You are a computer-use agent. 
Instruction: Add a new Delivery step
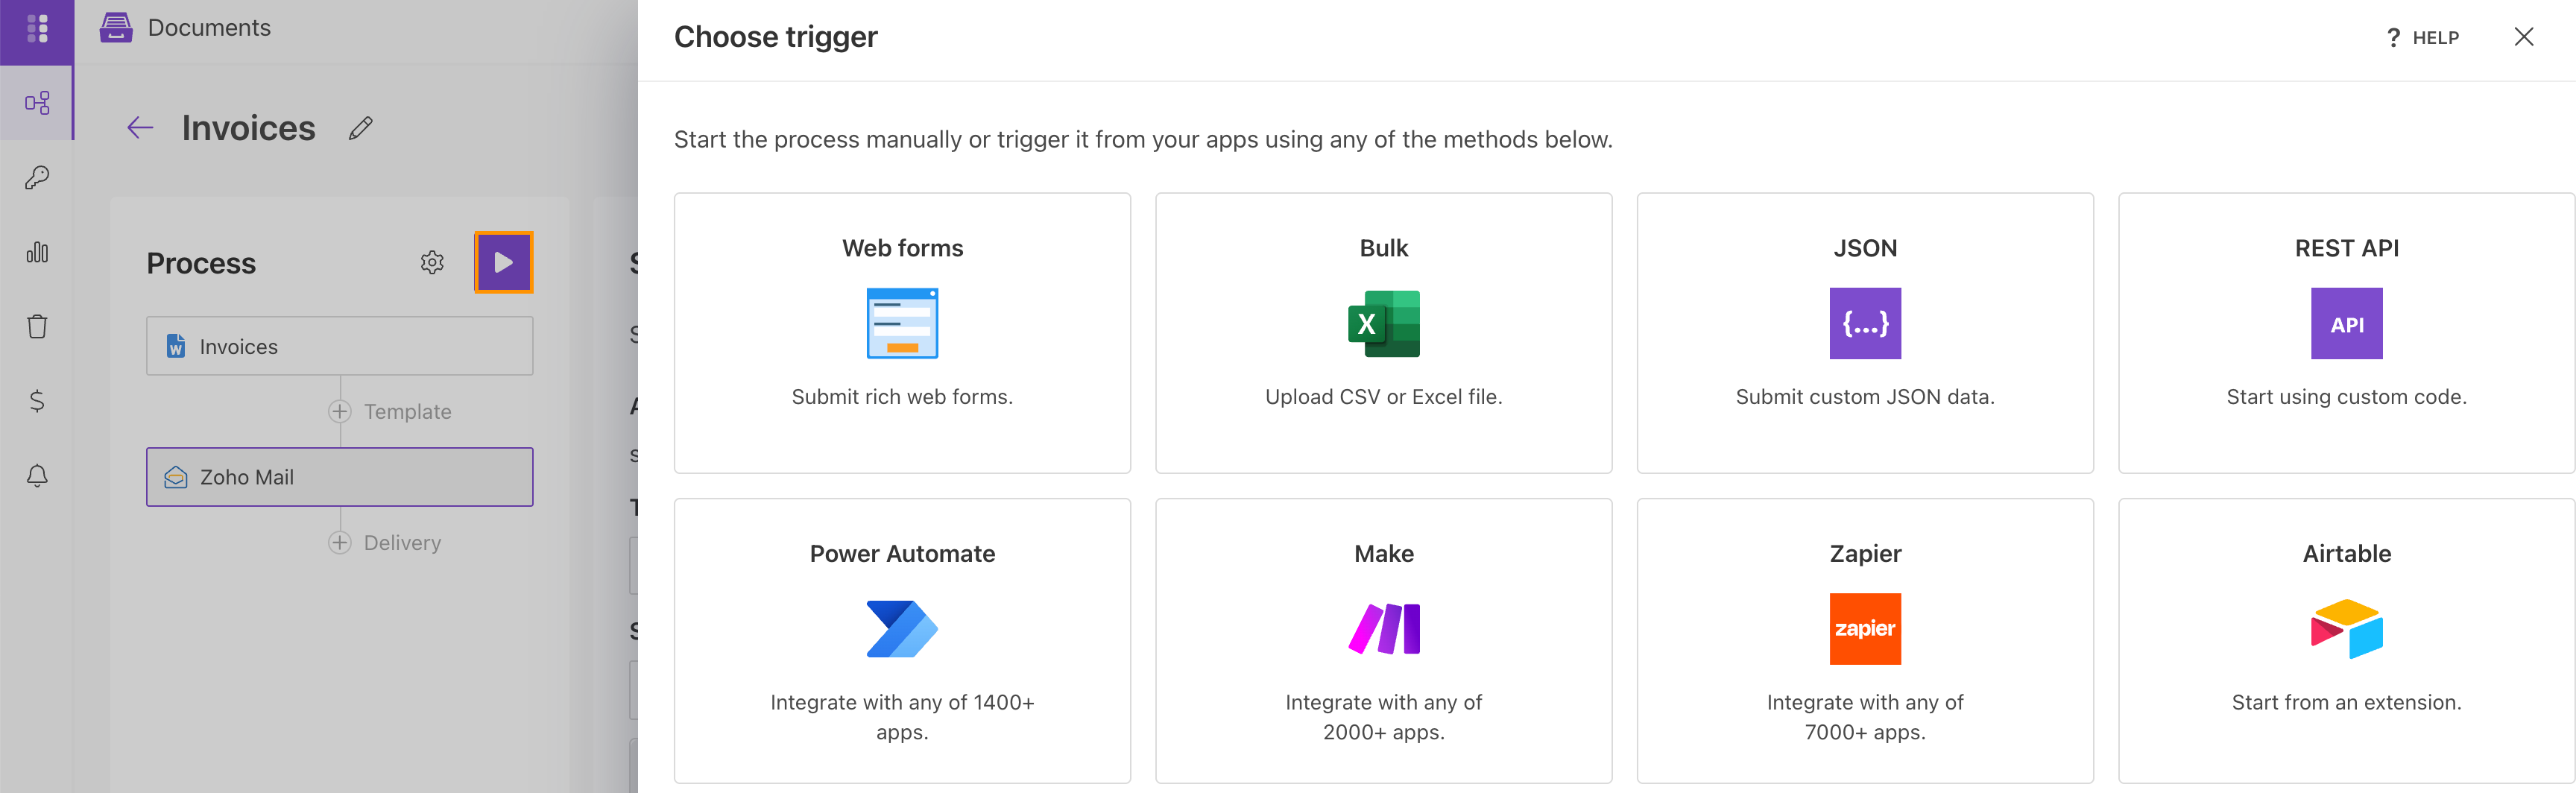[340, 542]
